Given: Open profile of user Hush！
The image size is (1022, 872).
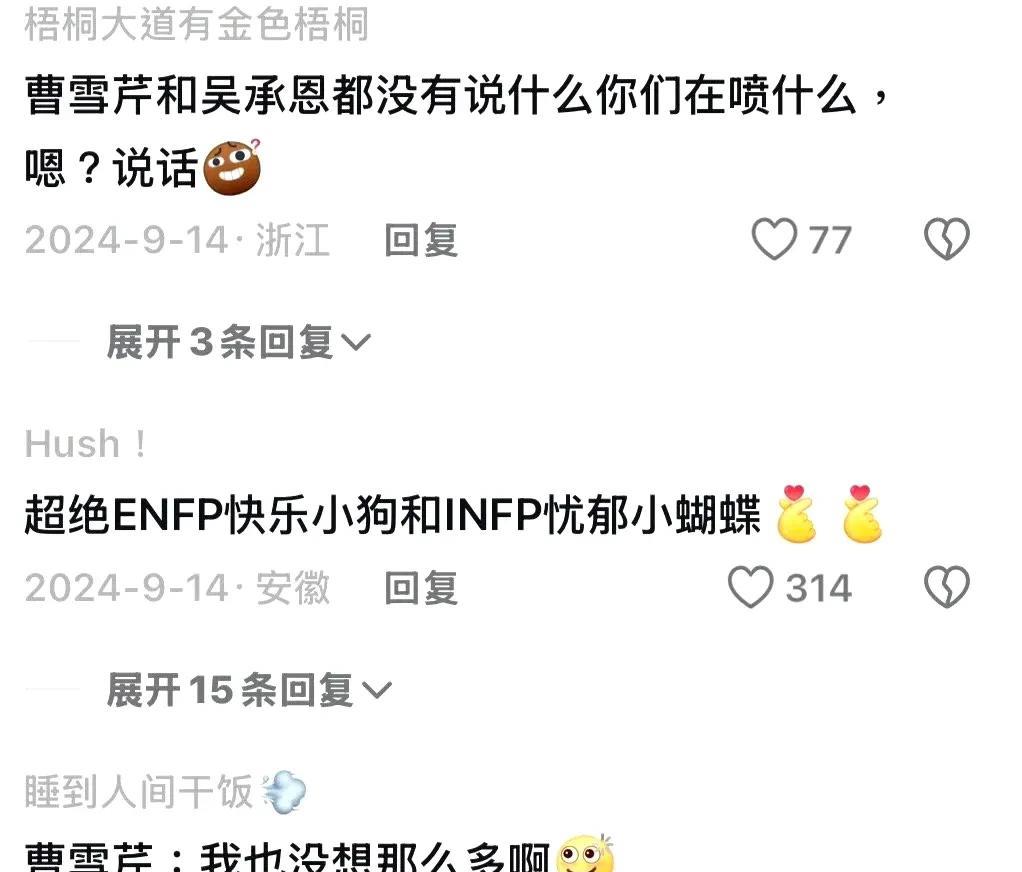Looking at the screenshot, I should pos(85,444).
